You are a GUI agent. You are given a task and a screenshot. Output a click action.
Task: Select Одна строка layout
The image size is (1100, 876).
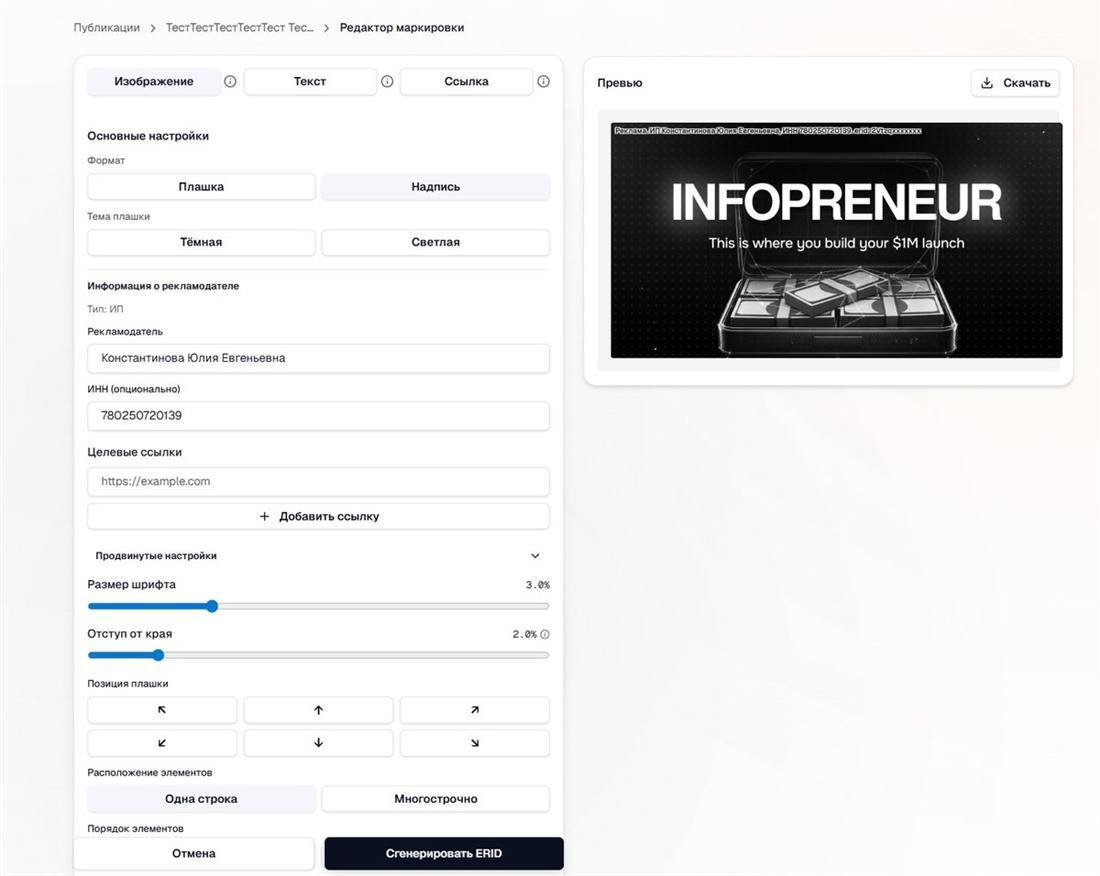pos(201,799)
